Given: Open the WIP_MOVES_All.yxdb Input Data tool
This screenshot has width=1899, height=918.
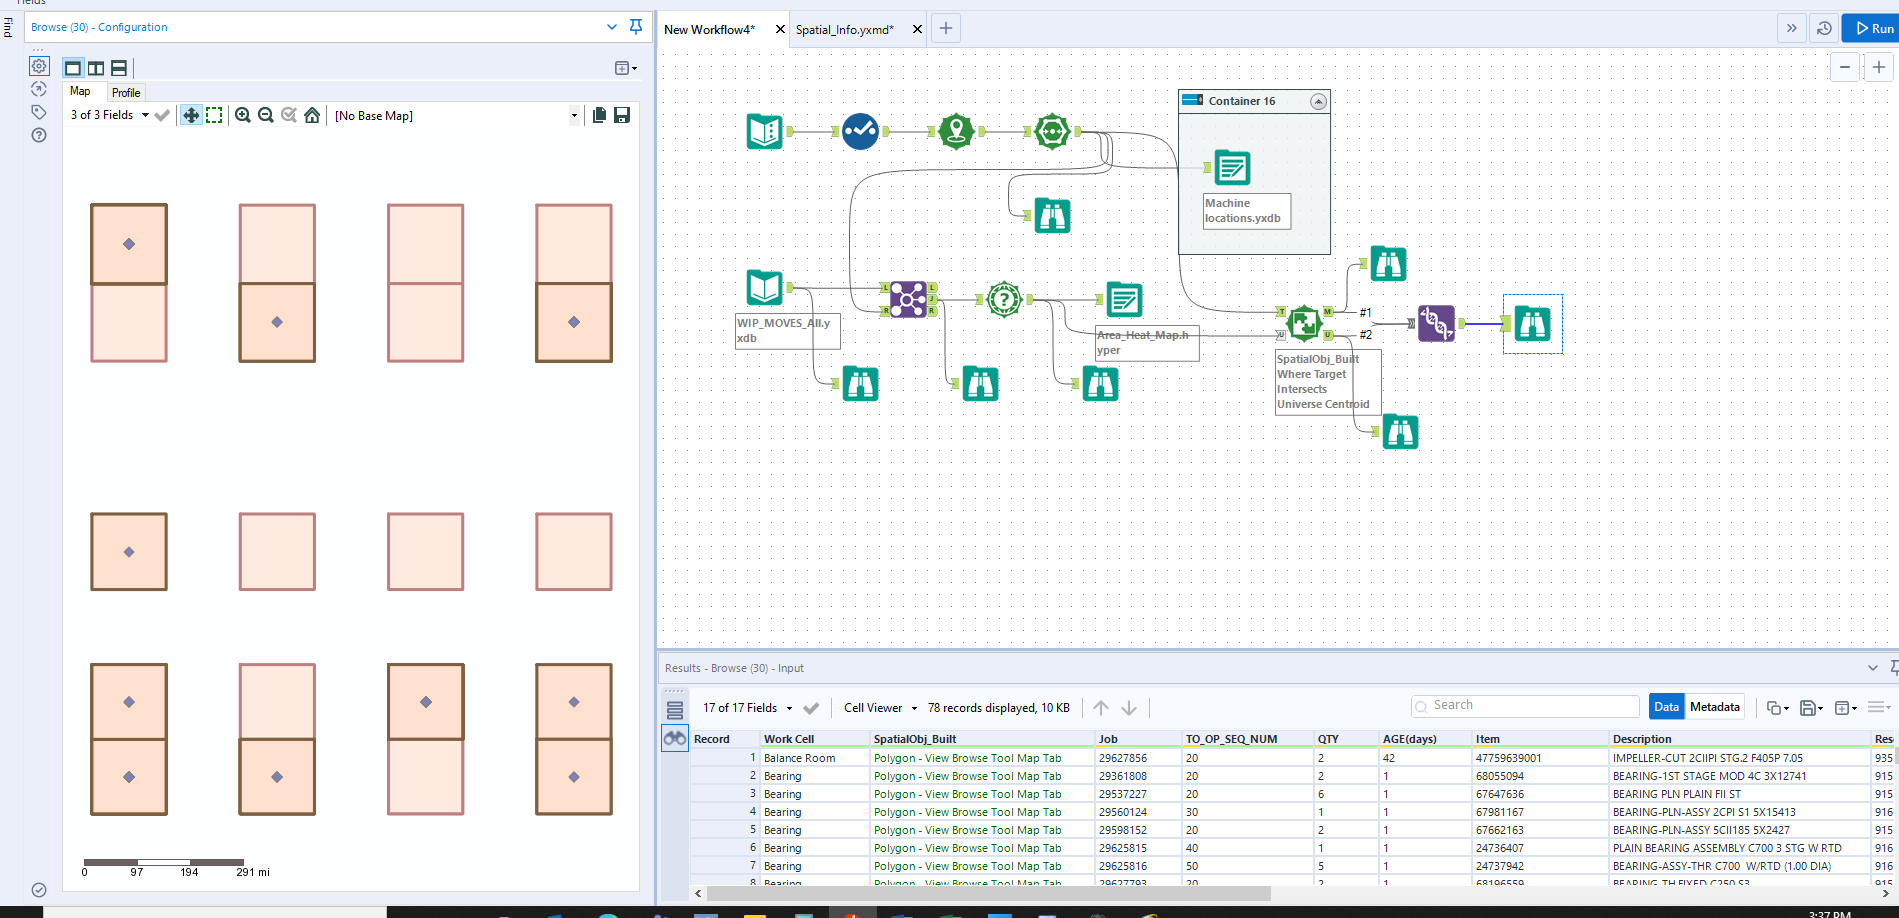Looking at the screenshot, I should (764, 288).
